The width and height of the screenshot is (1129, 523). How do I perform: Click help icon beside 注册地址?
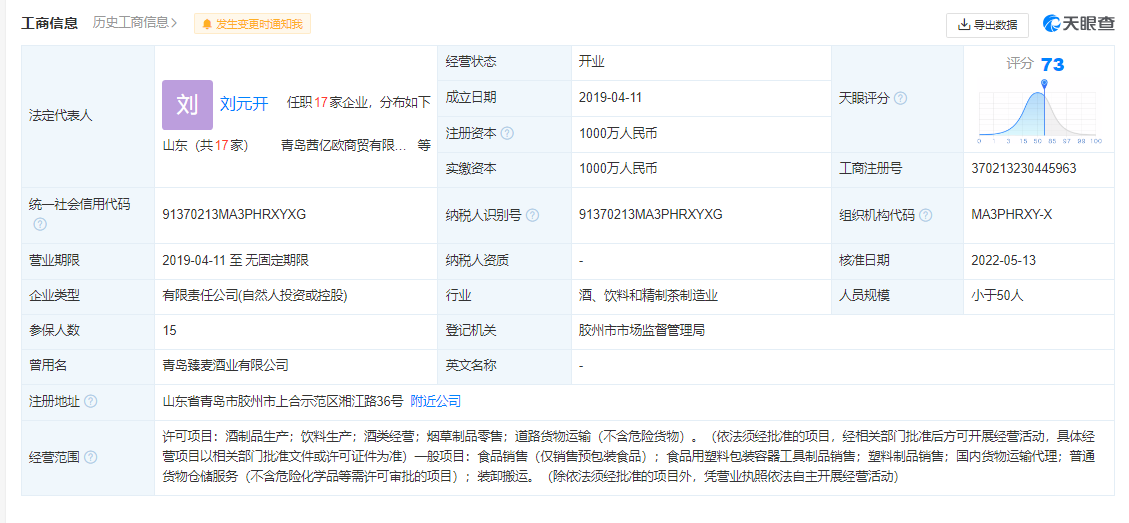pos(91,401)
